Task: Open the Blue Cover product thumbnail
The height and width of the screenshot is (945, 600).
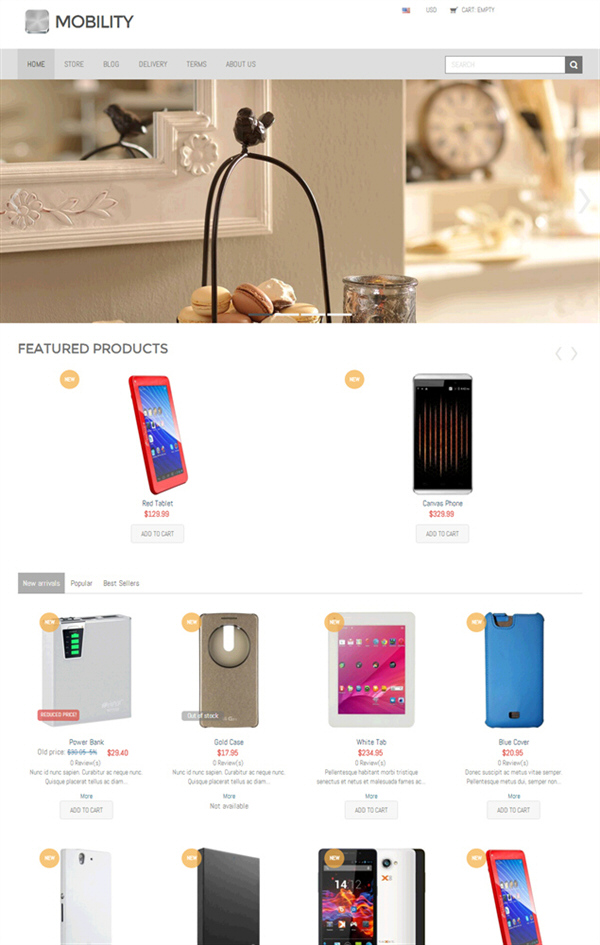Action: tap(513, 670)
